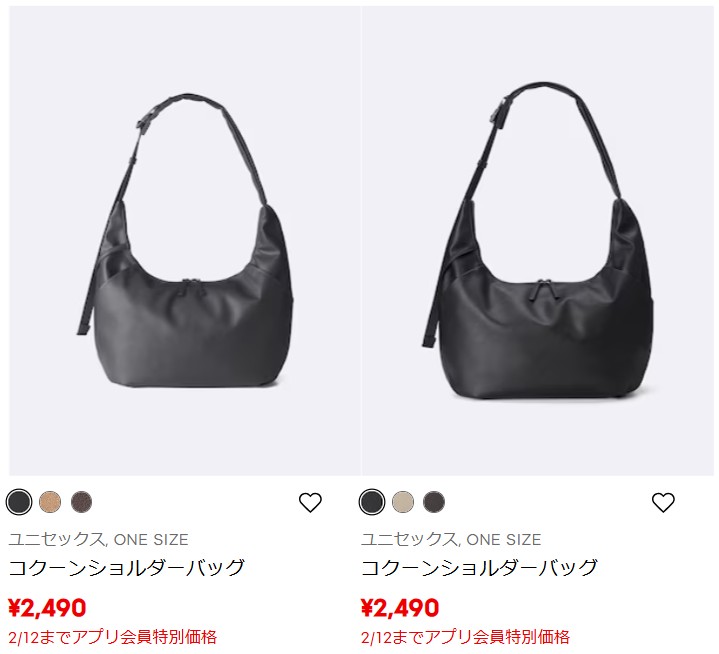Image resolution: width=719 pixels, height=654 pixels.
Task: Click first listing's 2/12までアプリ会員特別価格 note
Action: [112, 637]
